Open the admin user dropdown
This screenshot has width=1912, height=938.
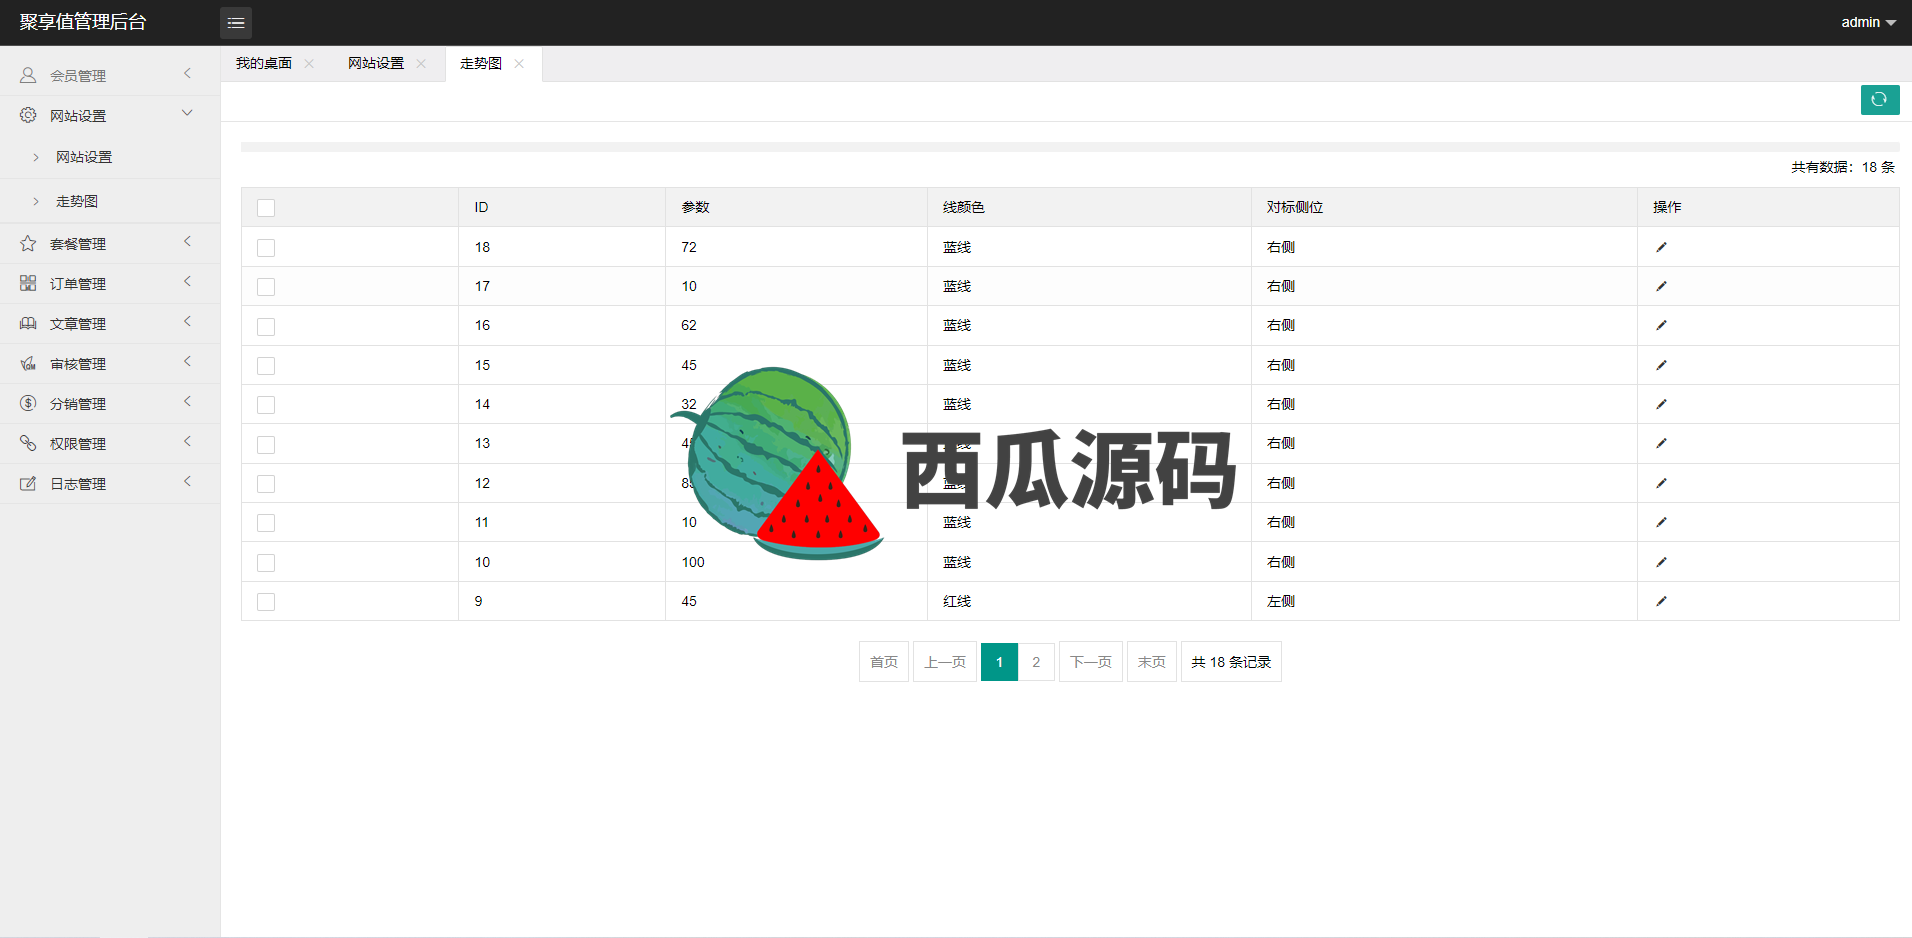1868,22
